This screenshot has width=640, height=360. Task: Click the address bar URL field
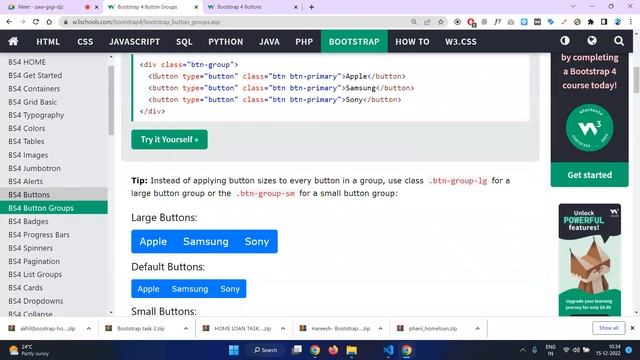click(x=237, y=22)
